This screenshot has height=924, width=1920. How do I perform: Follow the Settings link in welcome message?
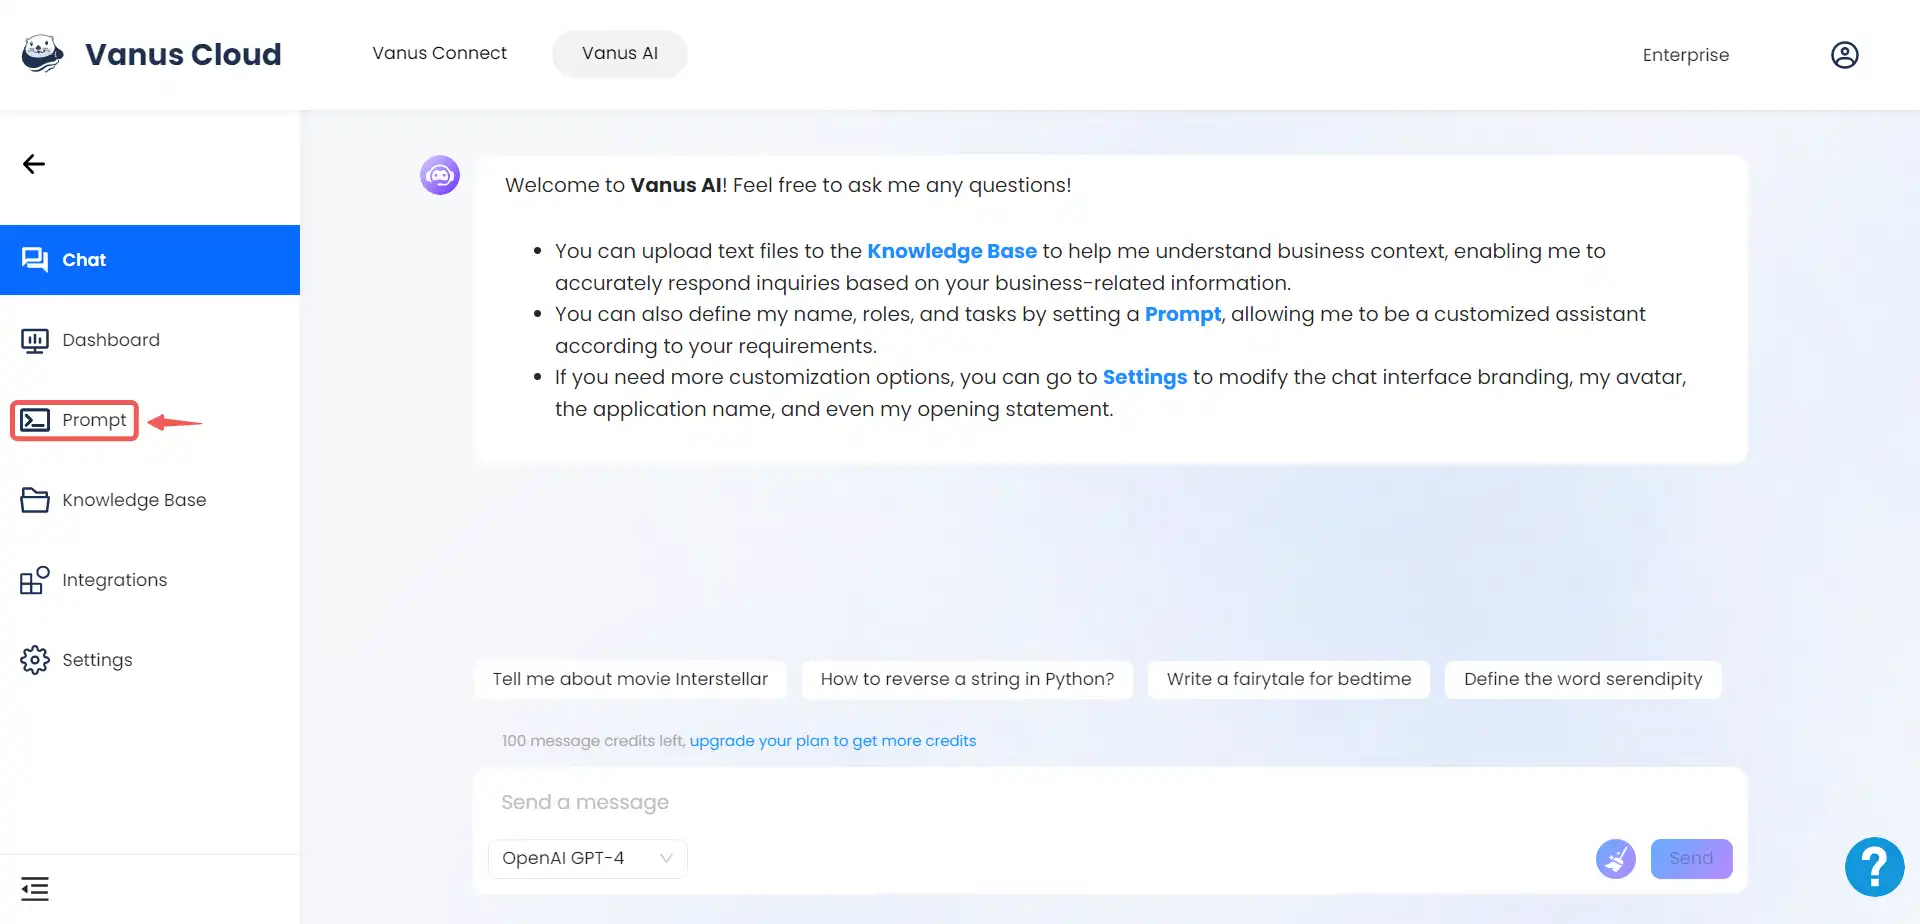[1145, 377]
